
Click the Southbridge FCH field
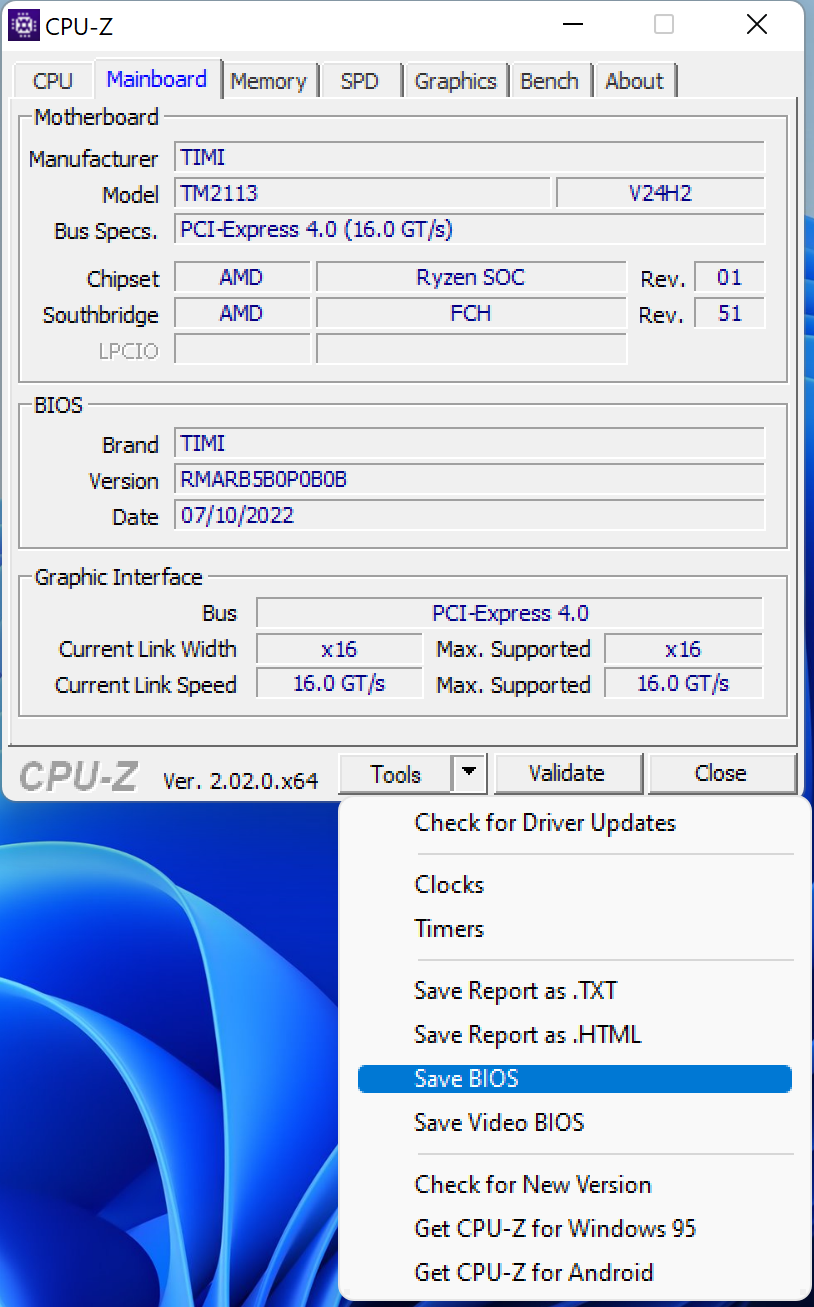(471, 314)
